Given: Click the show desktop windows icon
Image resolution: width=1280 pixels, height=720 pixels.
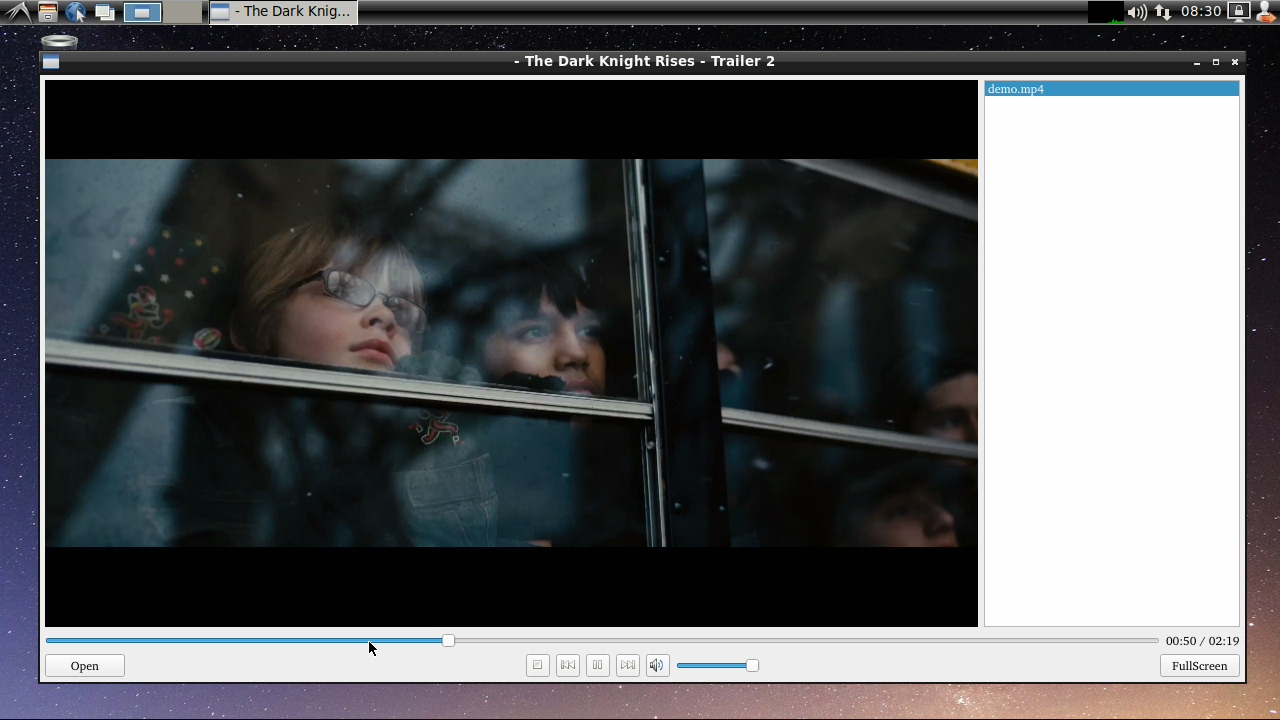Looking at the screenshot, I should click(104, 12).
